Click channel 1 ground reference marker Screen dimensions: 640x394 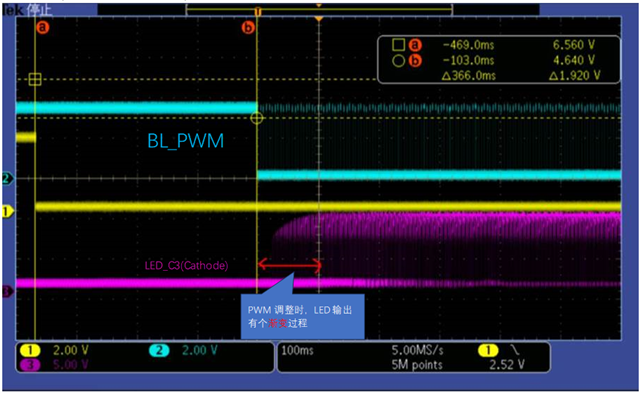(7, 211)
